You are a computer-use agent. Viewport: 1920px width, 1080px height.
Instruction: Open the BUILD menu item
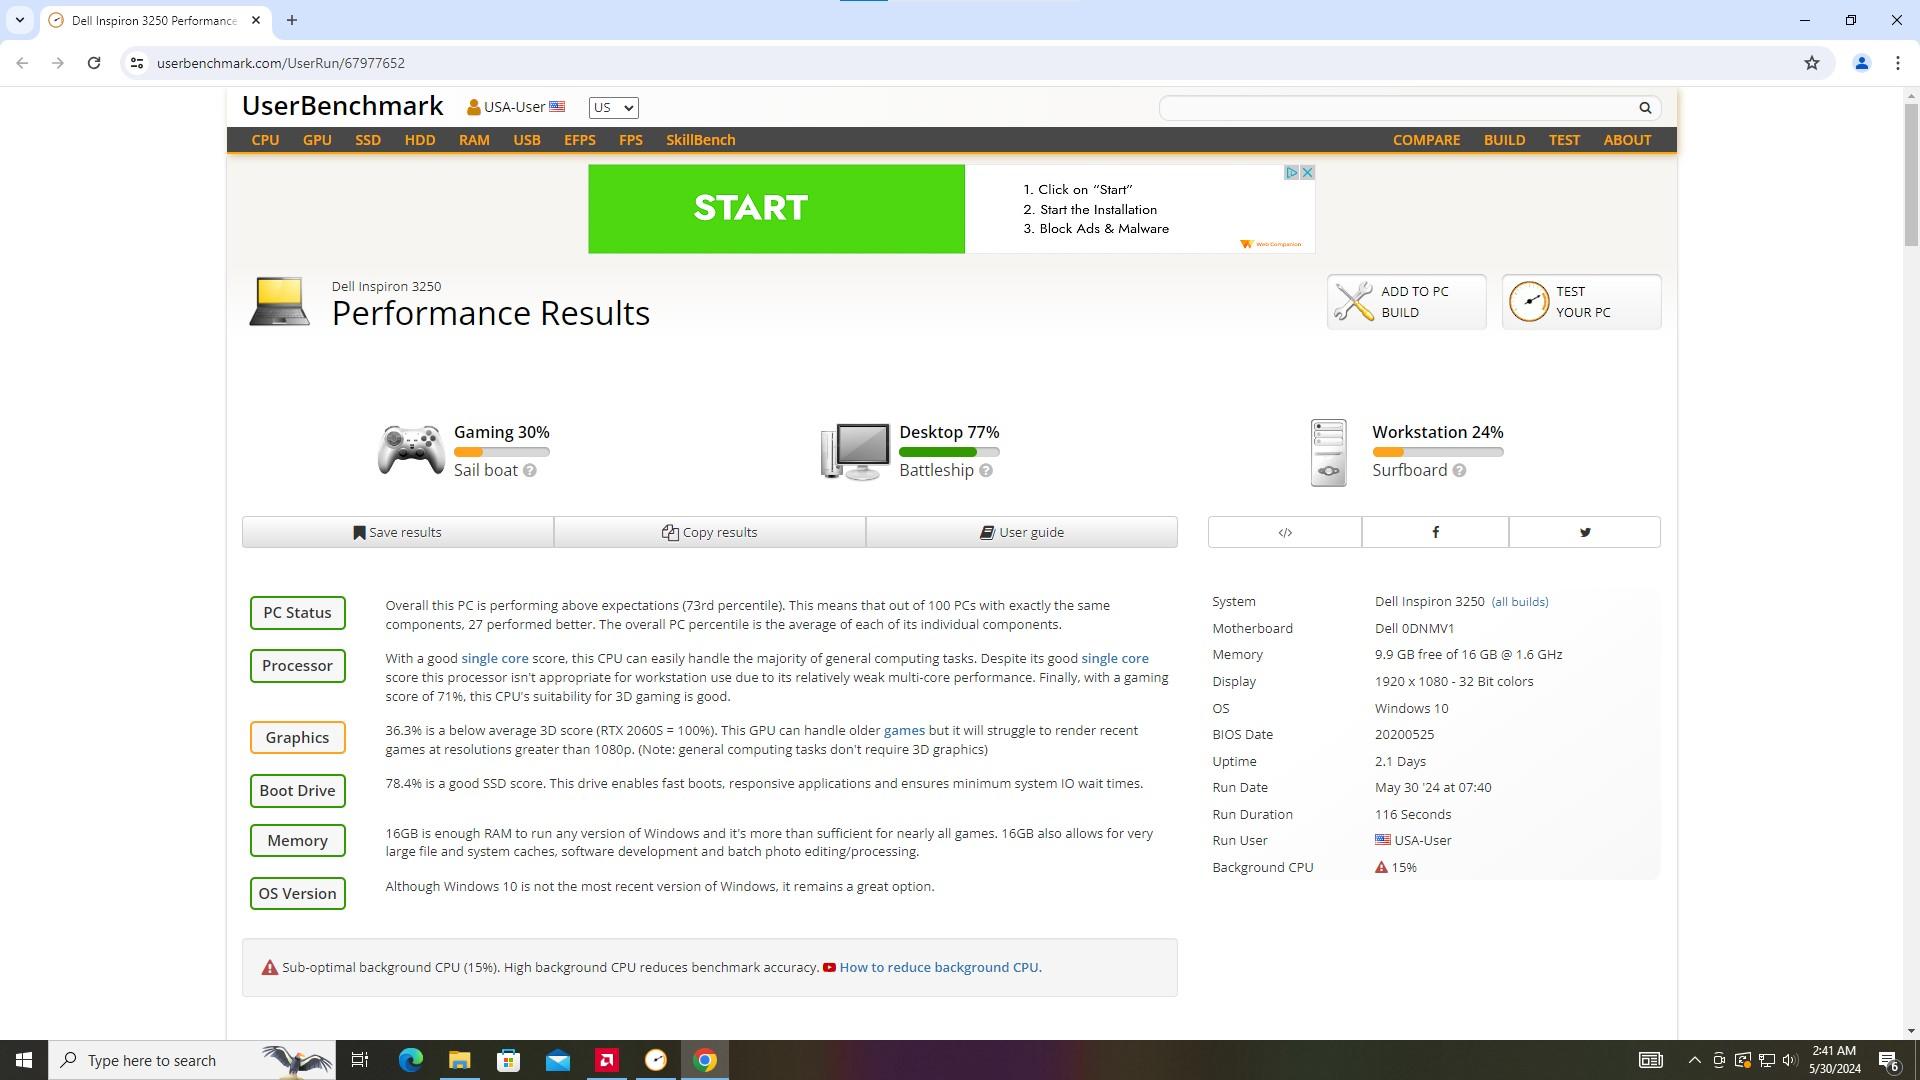click(x=1505, y=140)
